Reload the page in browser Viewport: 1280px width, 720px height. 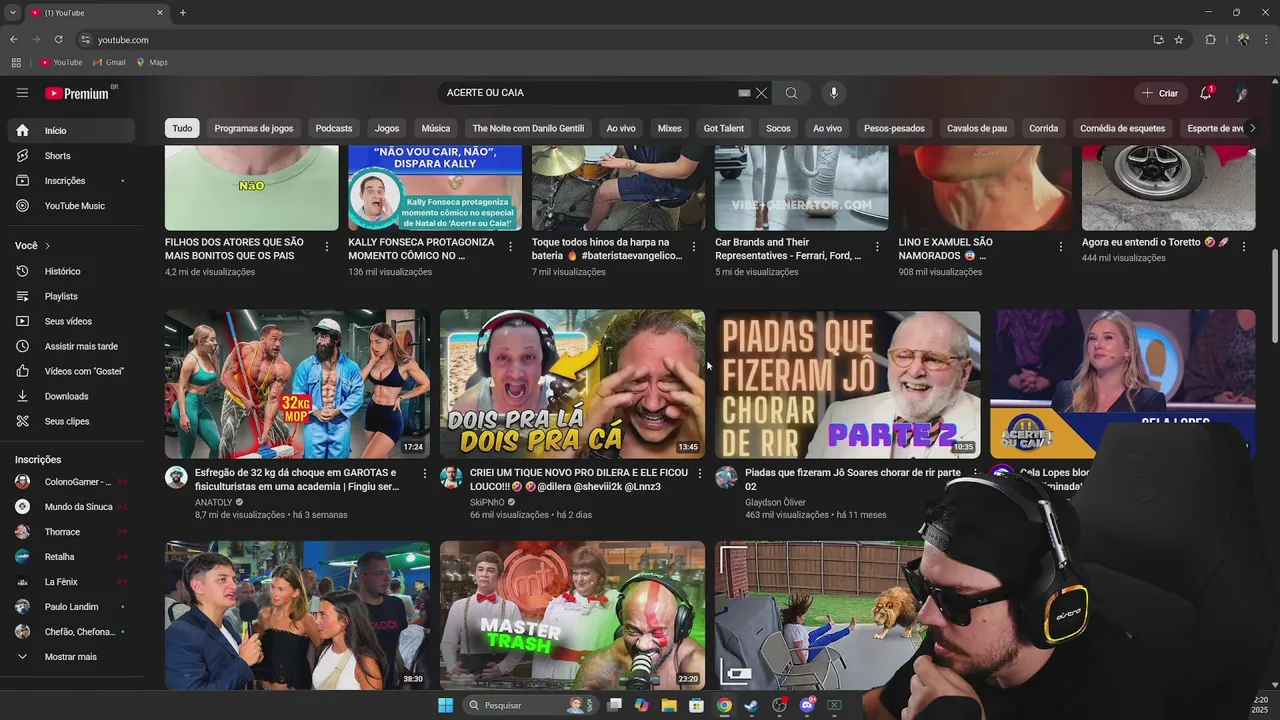(58, 39)
